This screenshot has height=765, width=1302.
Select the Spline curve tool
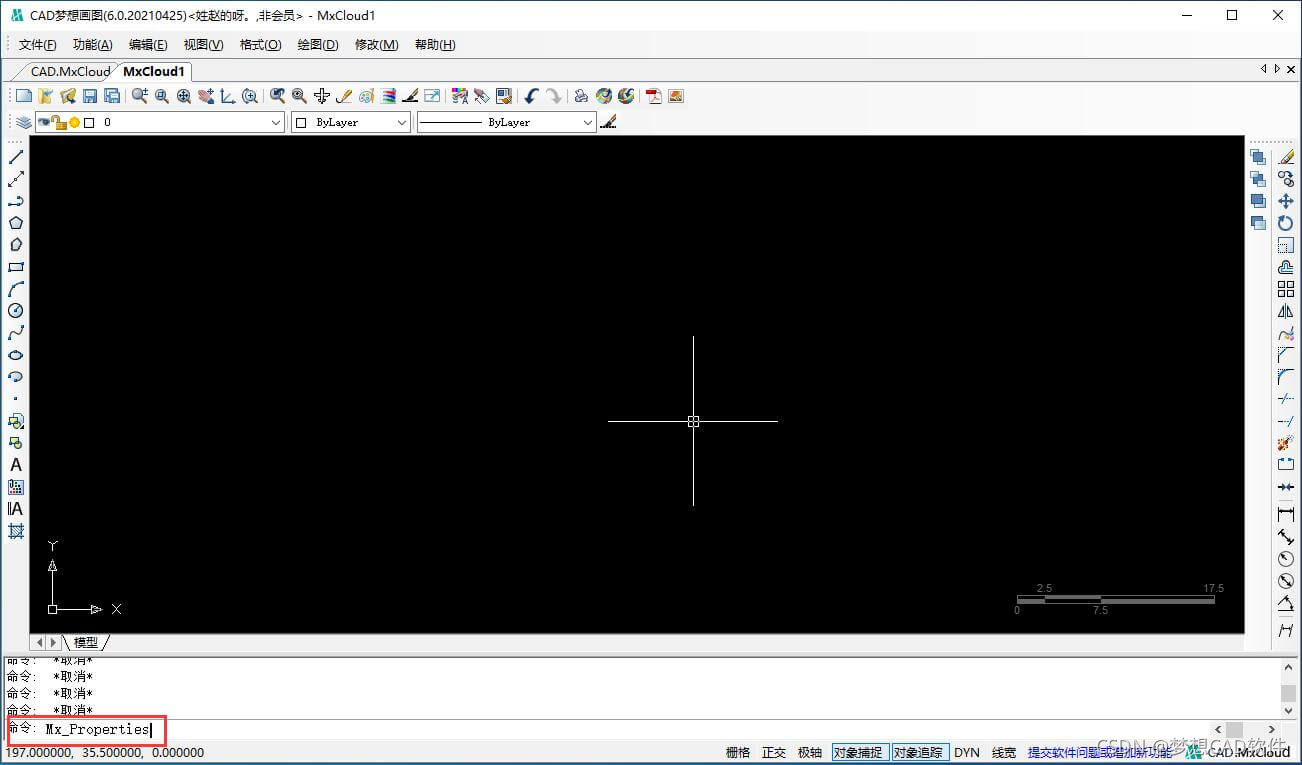16,333
